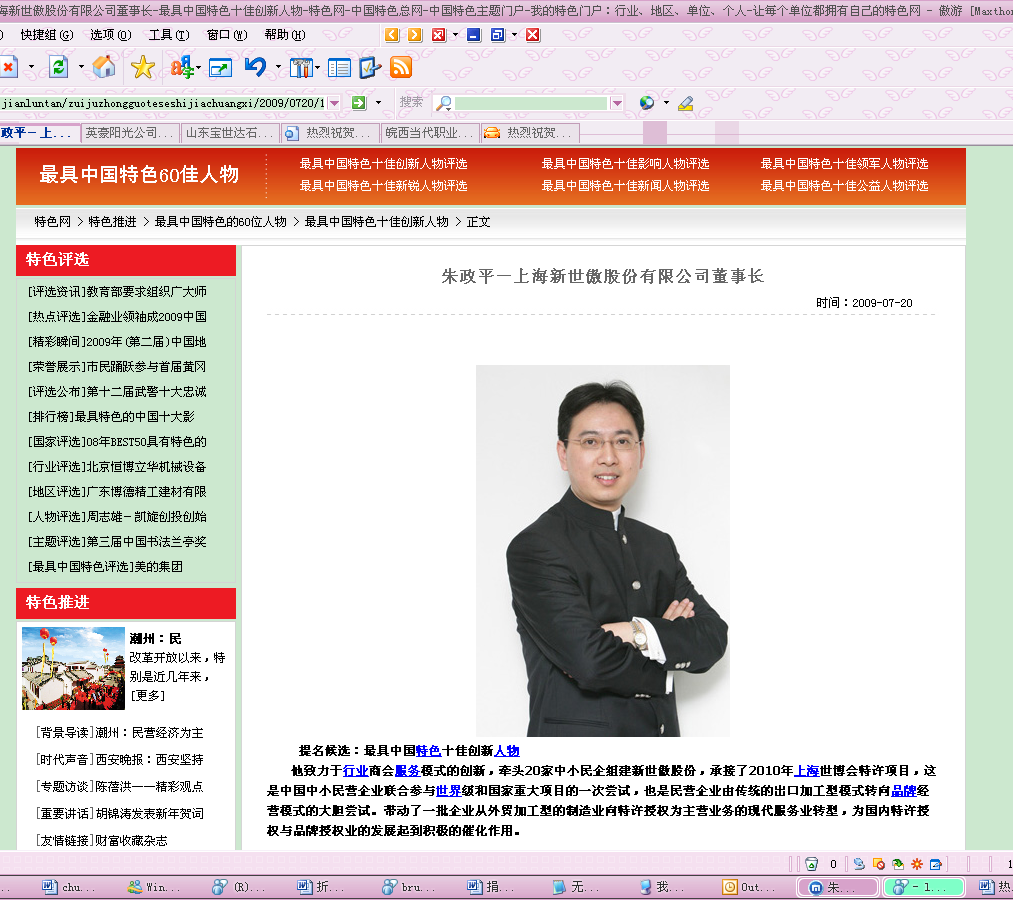The height and width of the screenshot is (900, 1013).
Task: Click the RSS feed icon
Action: pyautogui.click(x=401, y=67)
